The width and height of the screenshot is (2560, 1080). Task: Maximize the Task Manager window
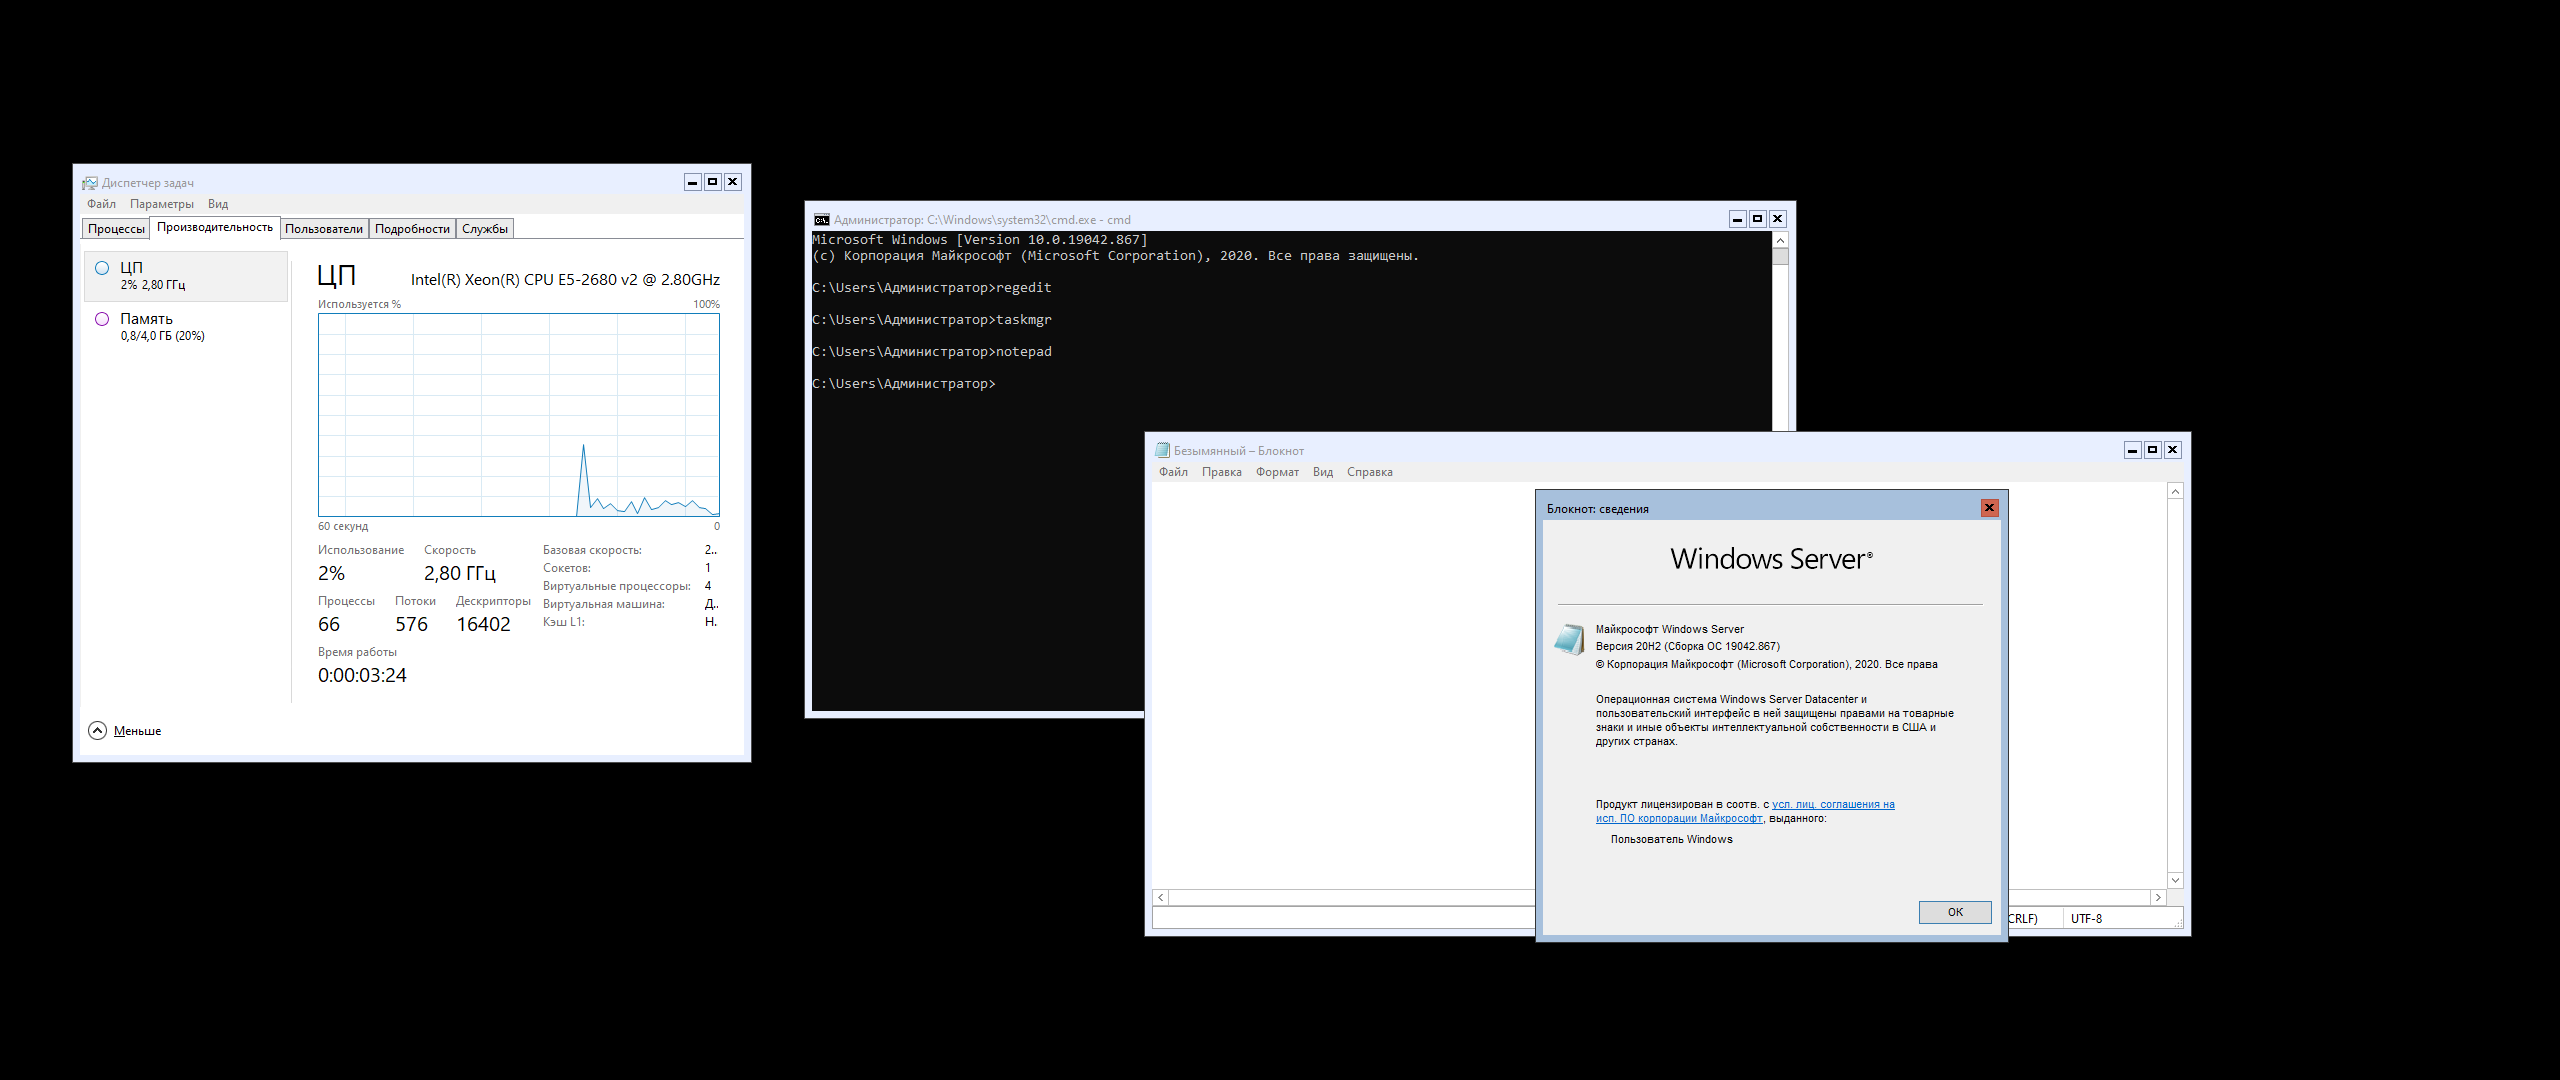point(712,182)
